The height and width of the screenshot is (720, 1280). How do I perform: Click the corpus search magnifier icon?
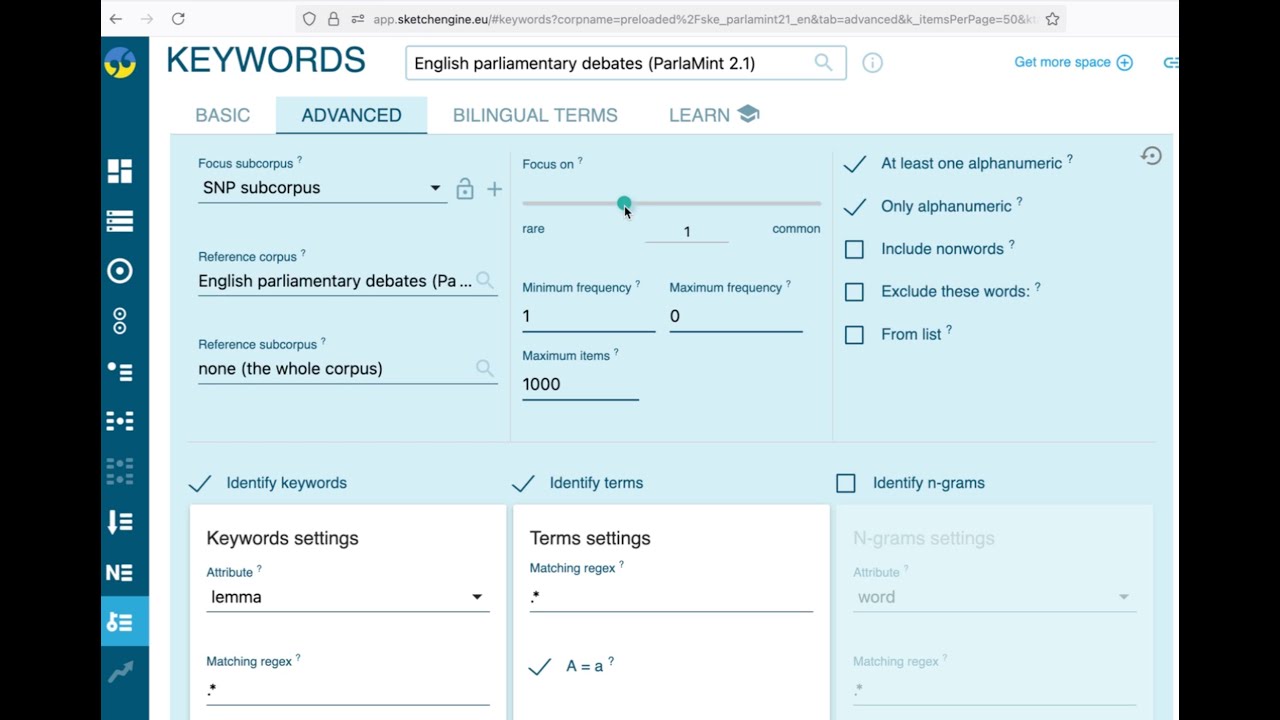[x=823, y=63]
